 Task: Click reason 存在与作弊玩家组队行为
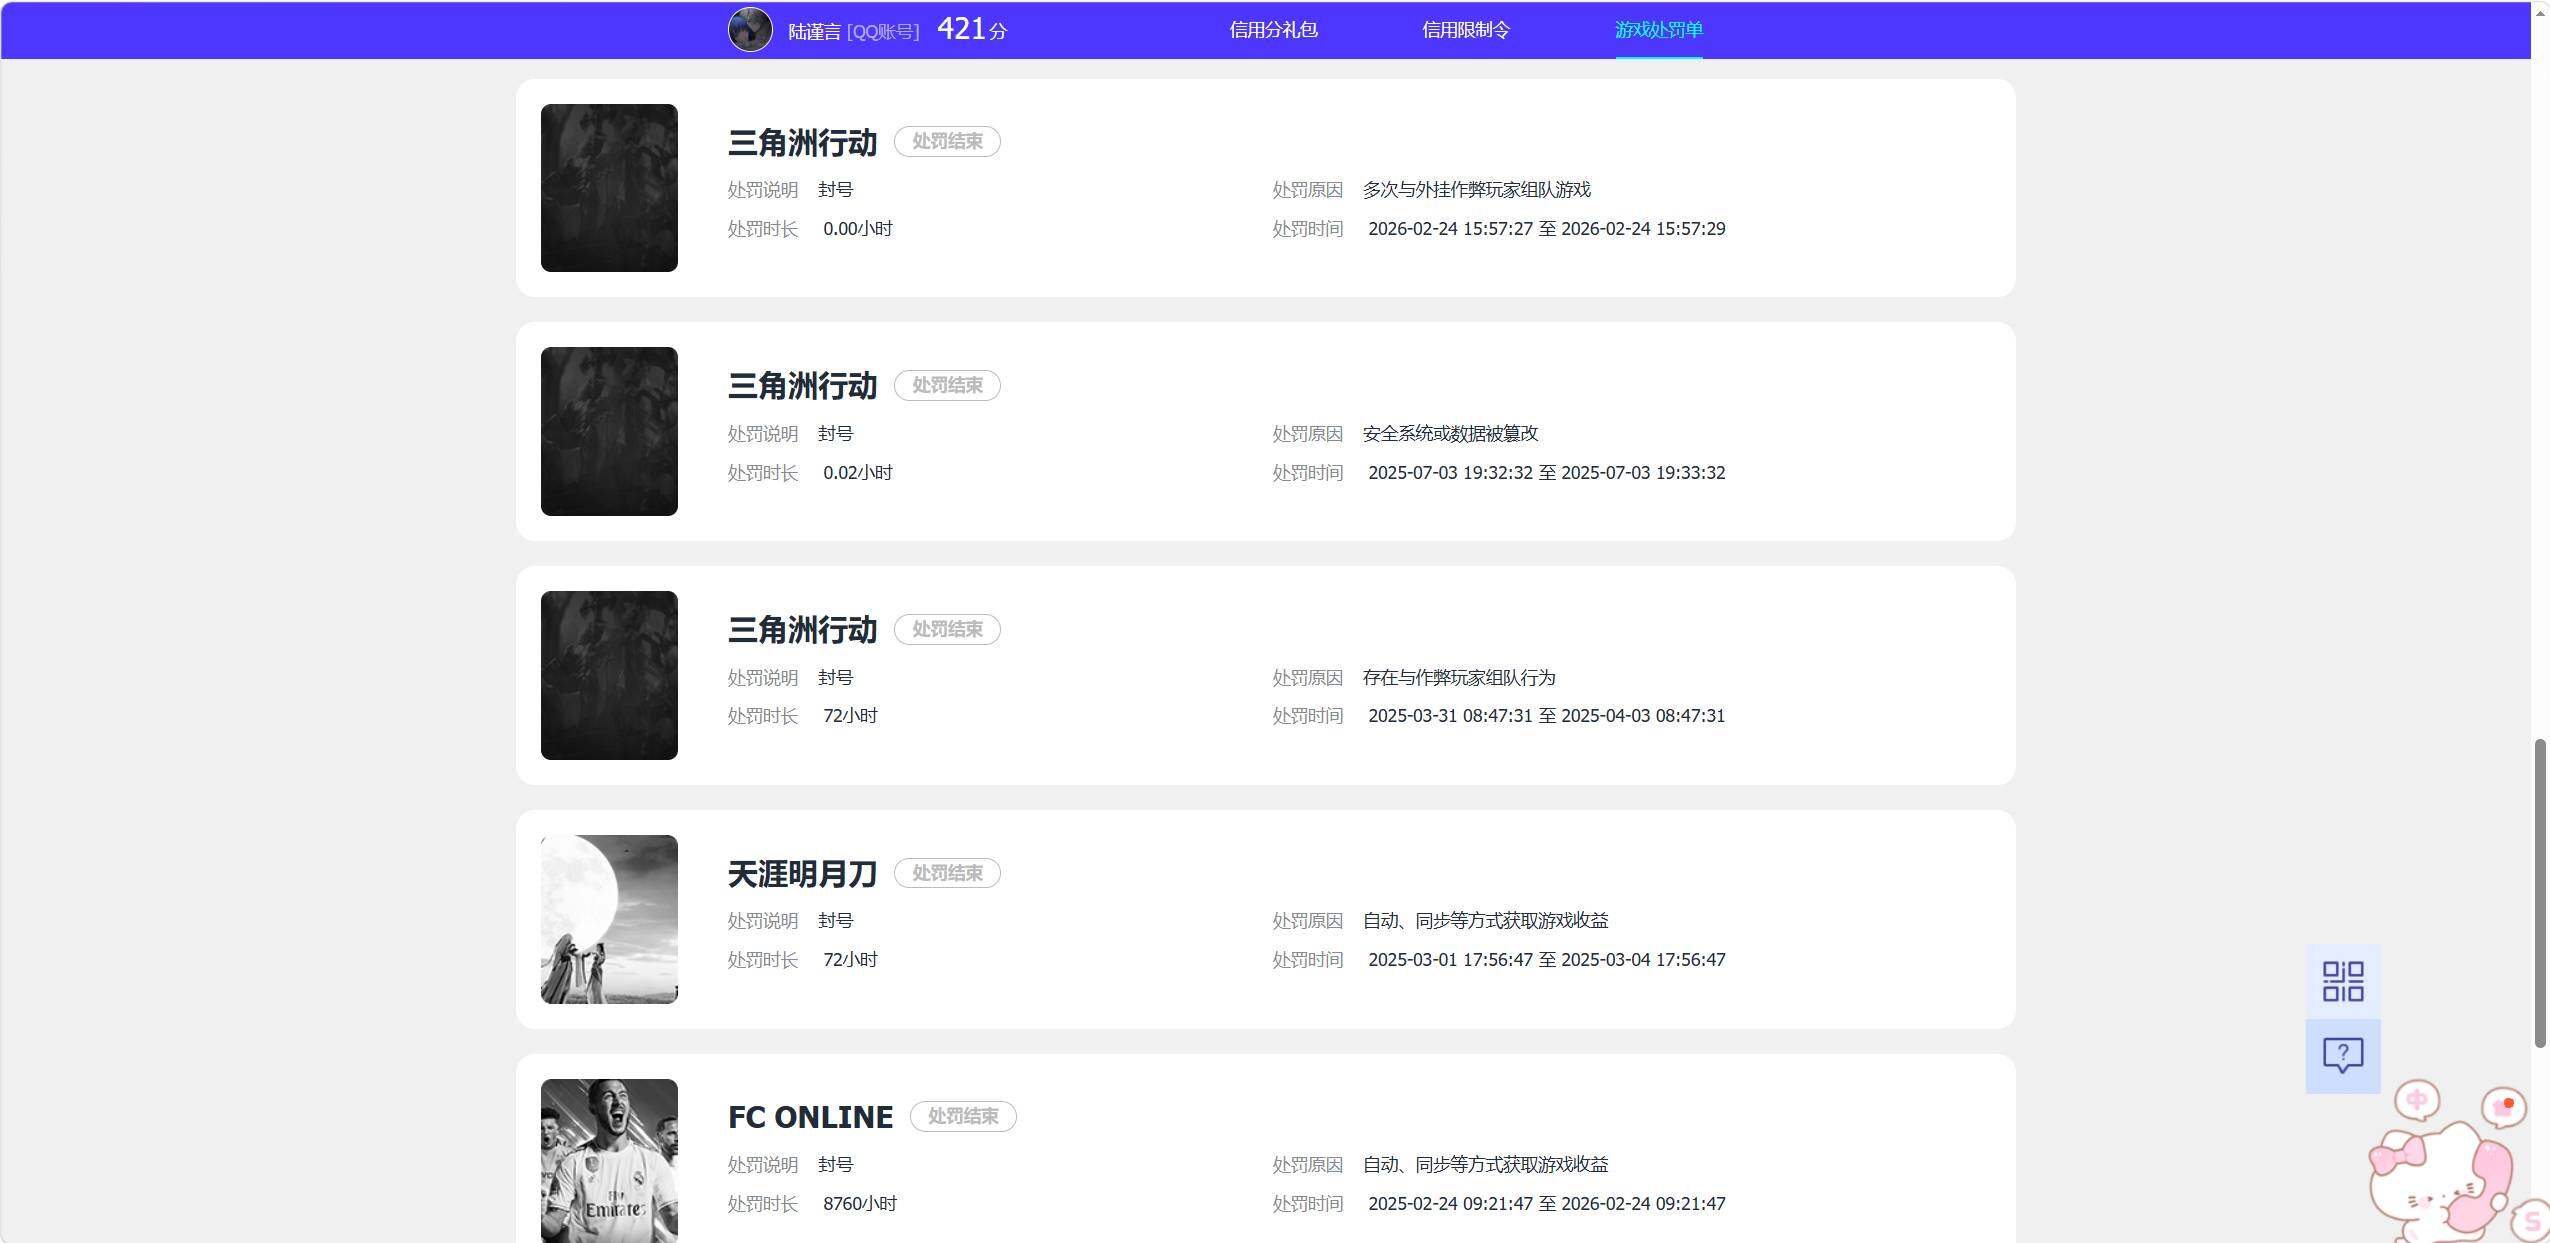point(1459,678)
